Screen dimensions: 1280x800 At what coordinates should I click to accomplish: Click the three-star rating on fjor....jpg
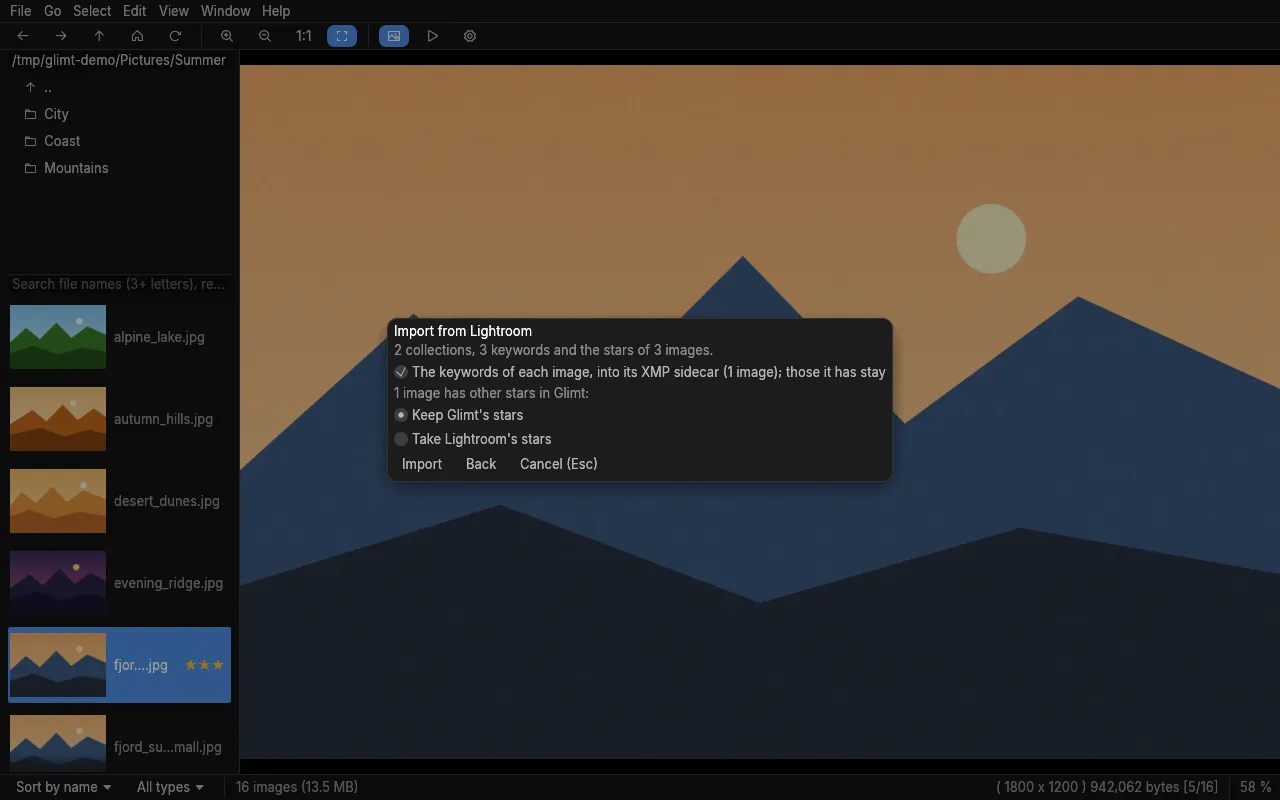click(204, 665)
